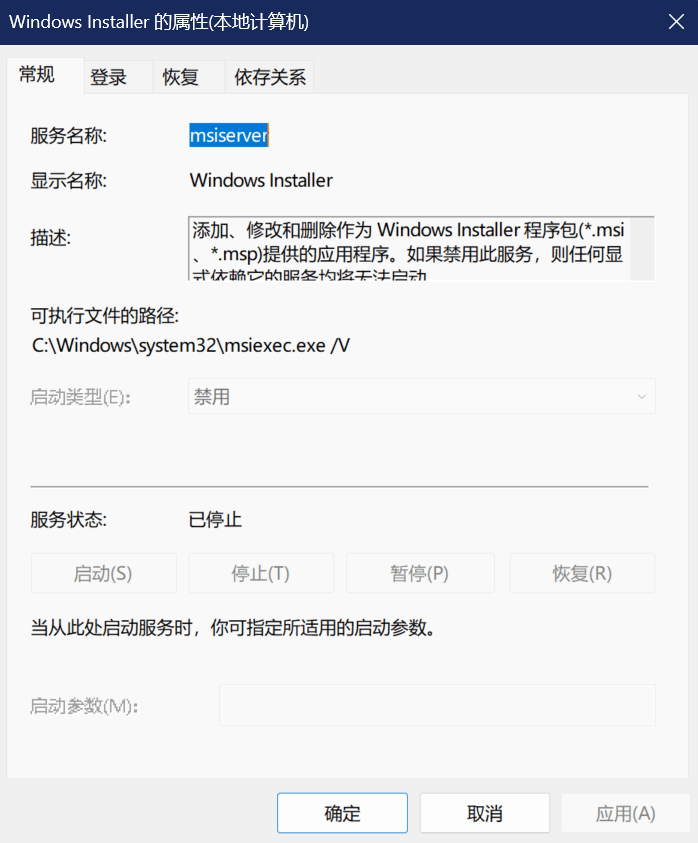
Task: Close the Windows Installer properties dialog
Action: point(676,22)
